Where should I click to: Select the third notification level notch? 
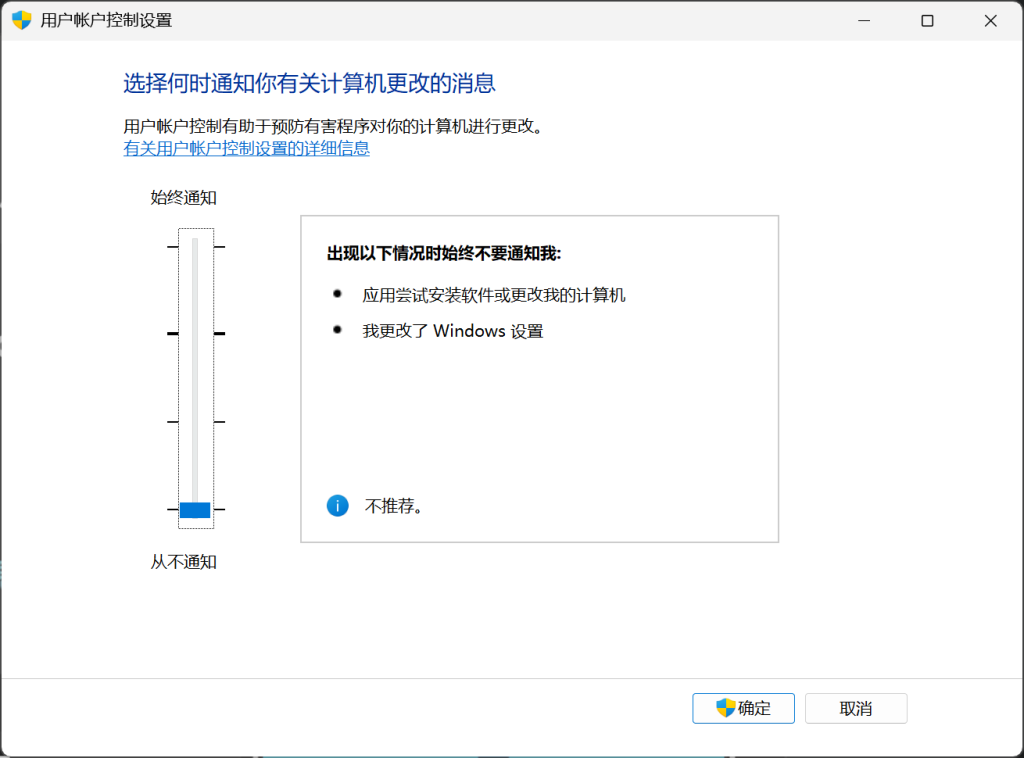click(197, 420)
